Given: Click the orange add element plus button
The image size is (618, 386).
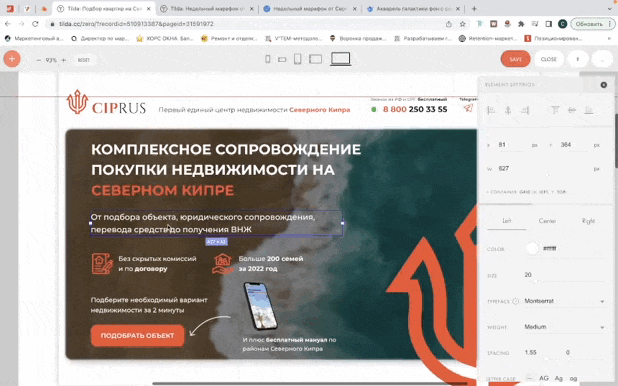Looking at the screenshot, I should [12, 59].
